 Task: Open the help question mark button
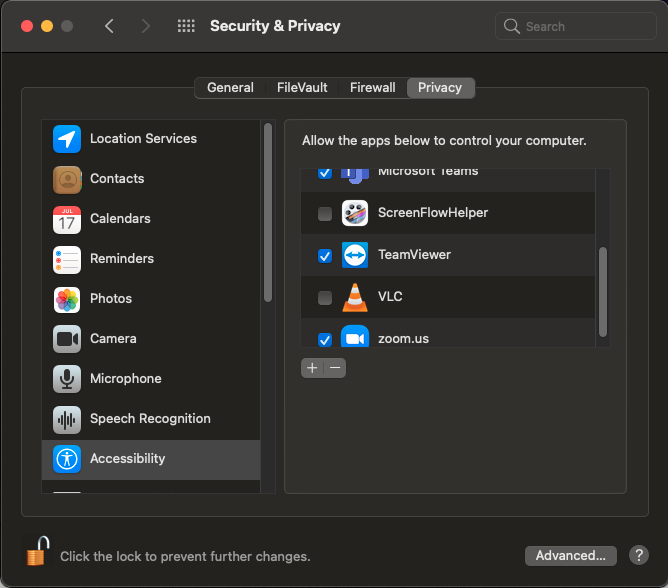tap(639, 555)
